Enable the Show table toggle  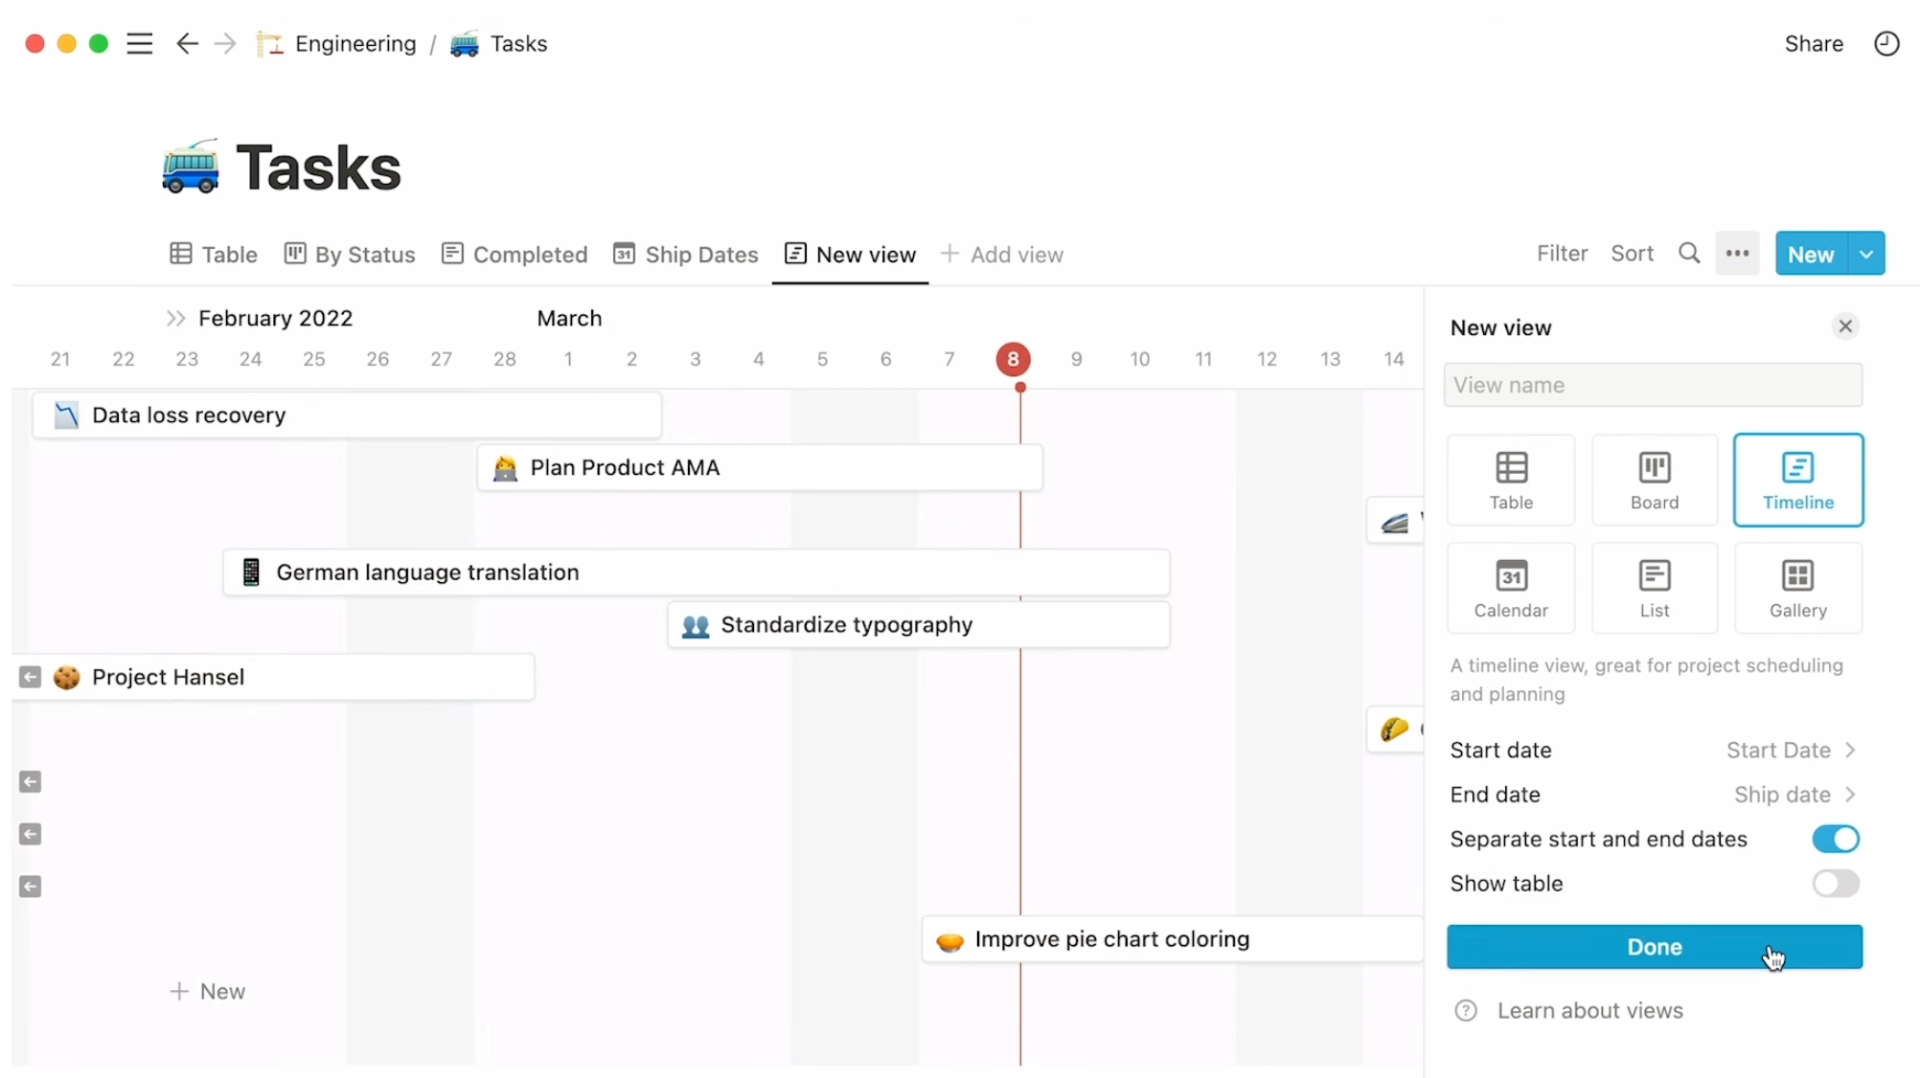tap(1835, 883)
